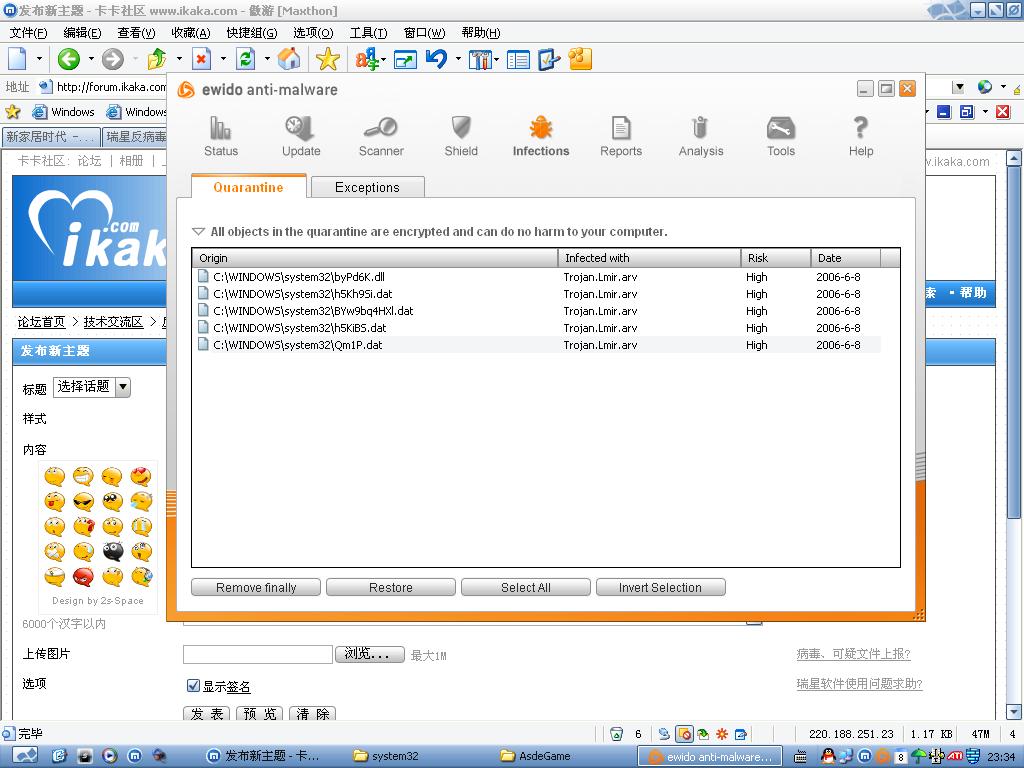Click Maxthon Undo closed page icon
This screenshot has height=768, width=1024.
point(436,59)
